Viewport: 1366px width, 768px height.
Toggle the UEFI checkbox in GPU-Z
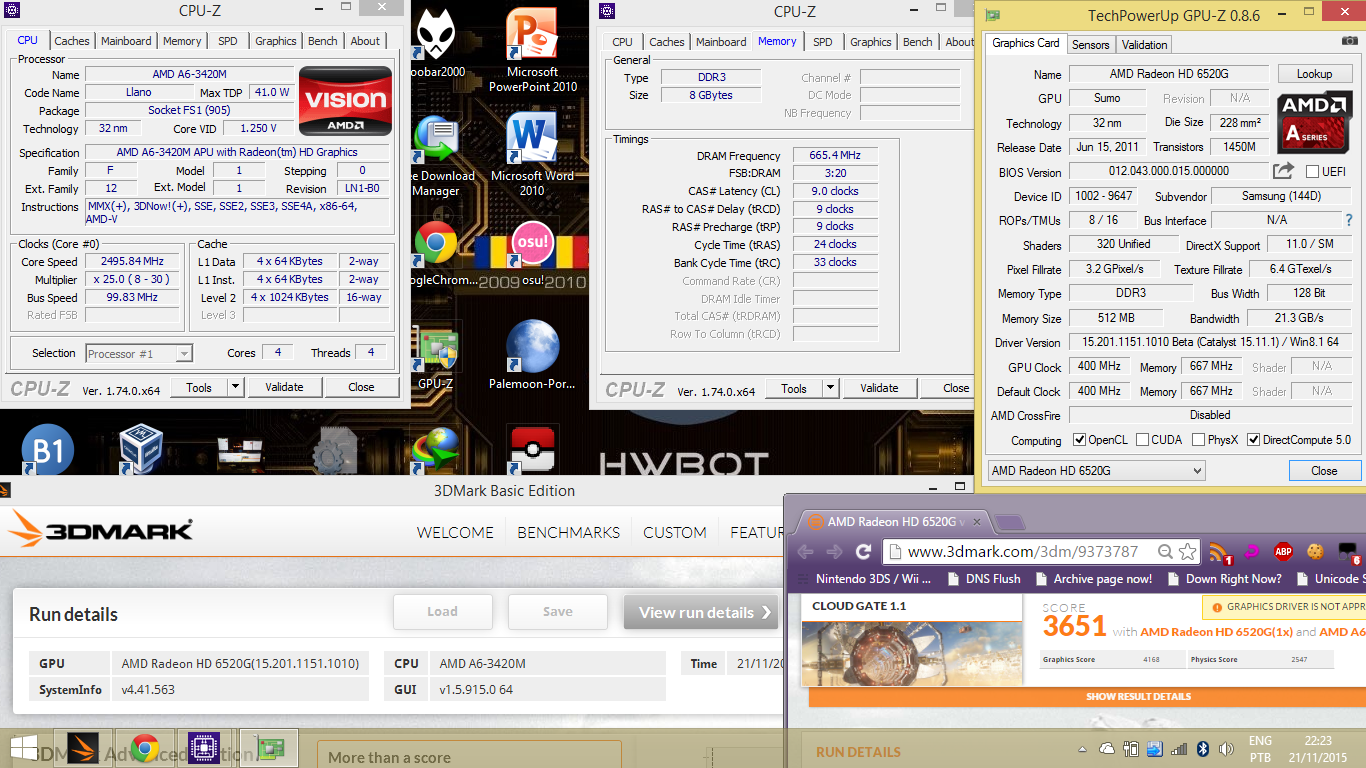[1313, 172]
